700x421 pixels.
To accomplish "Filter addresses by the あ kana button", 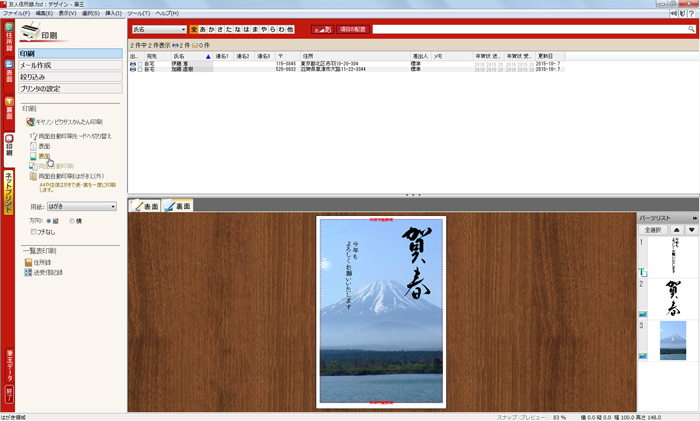I will coord(206,30).
